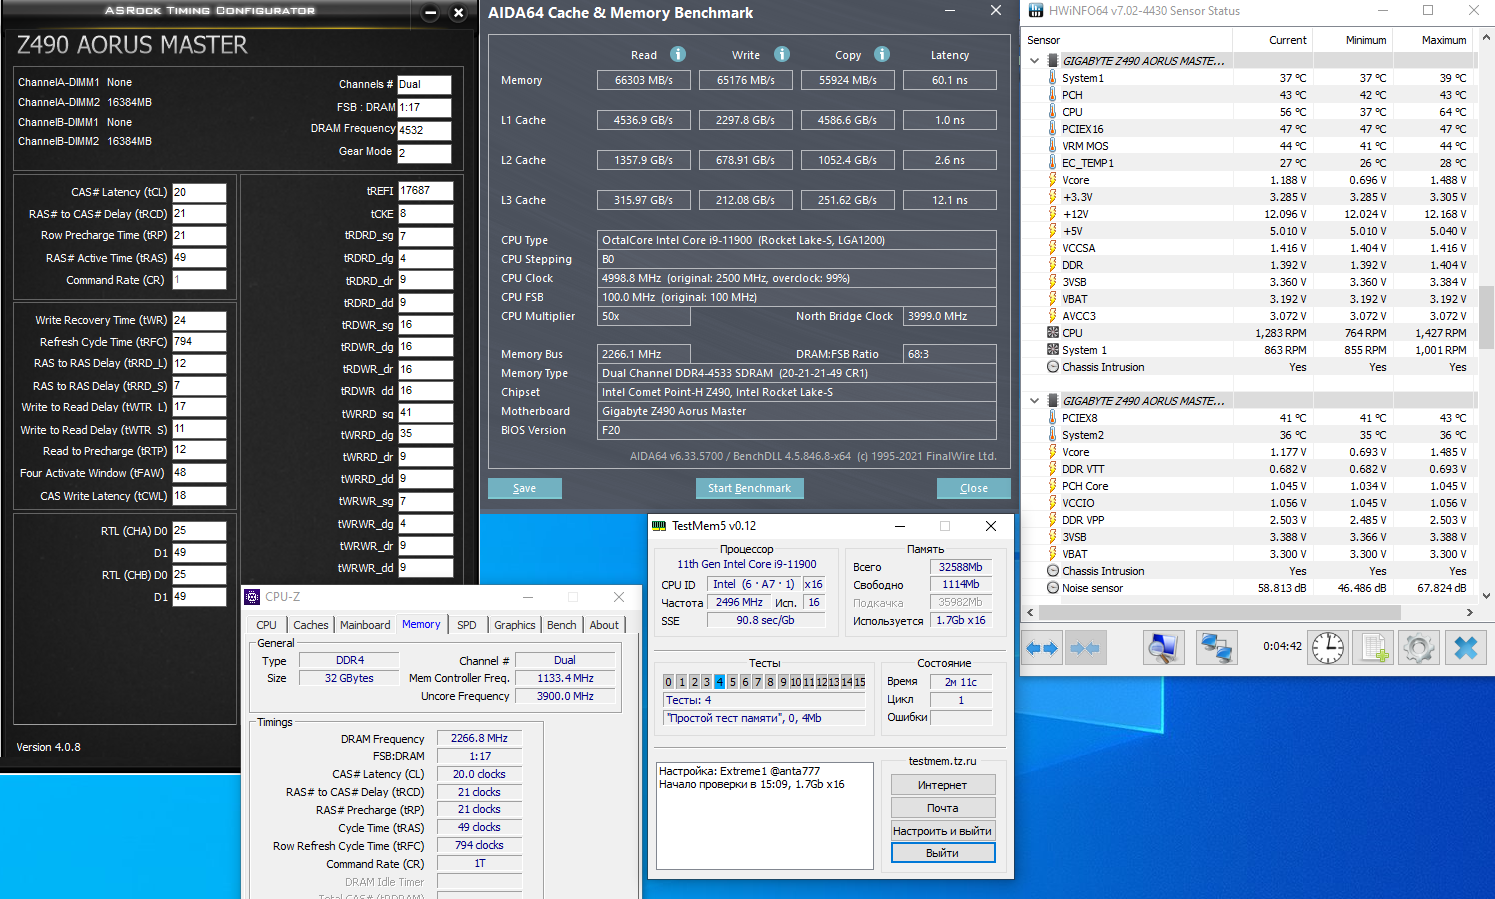Click lightning icon beside DDR VPP sensor
The width and height of the screenshot is (1495, 899).
click(1052, 520)
